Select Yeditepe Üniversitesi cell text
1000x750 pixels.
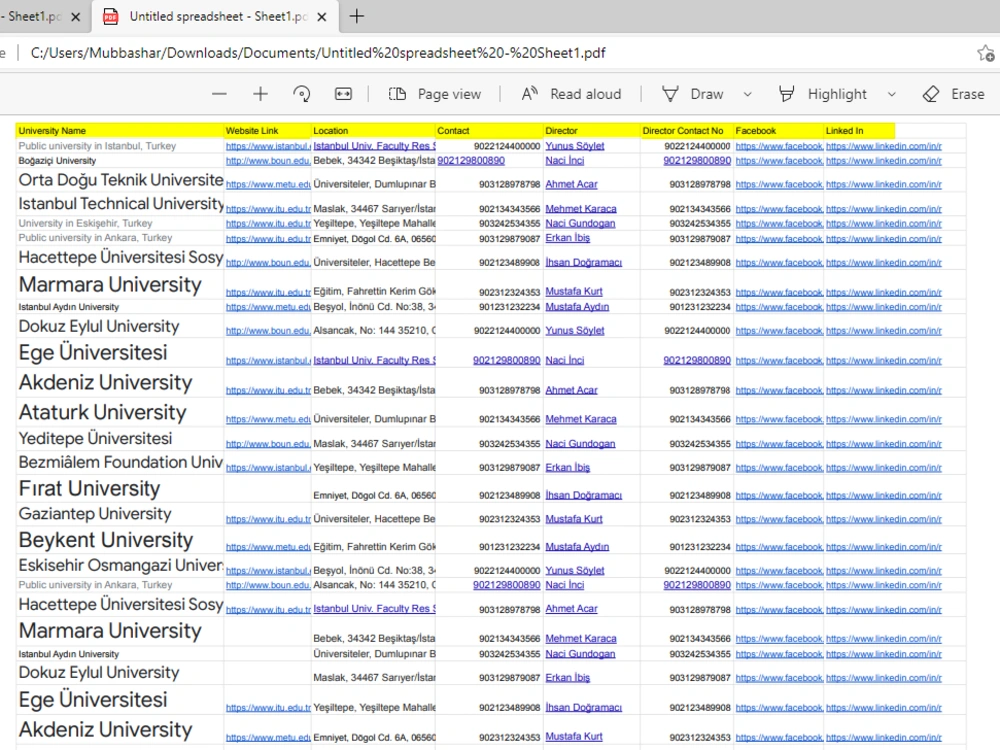pos(95,439)
